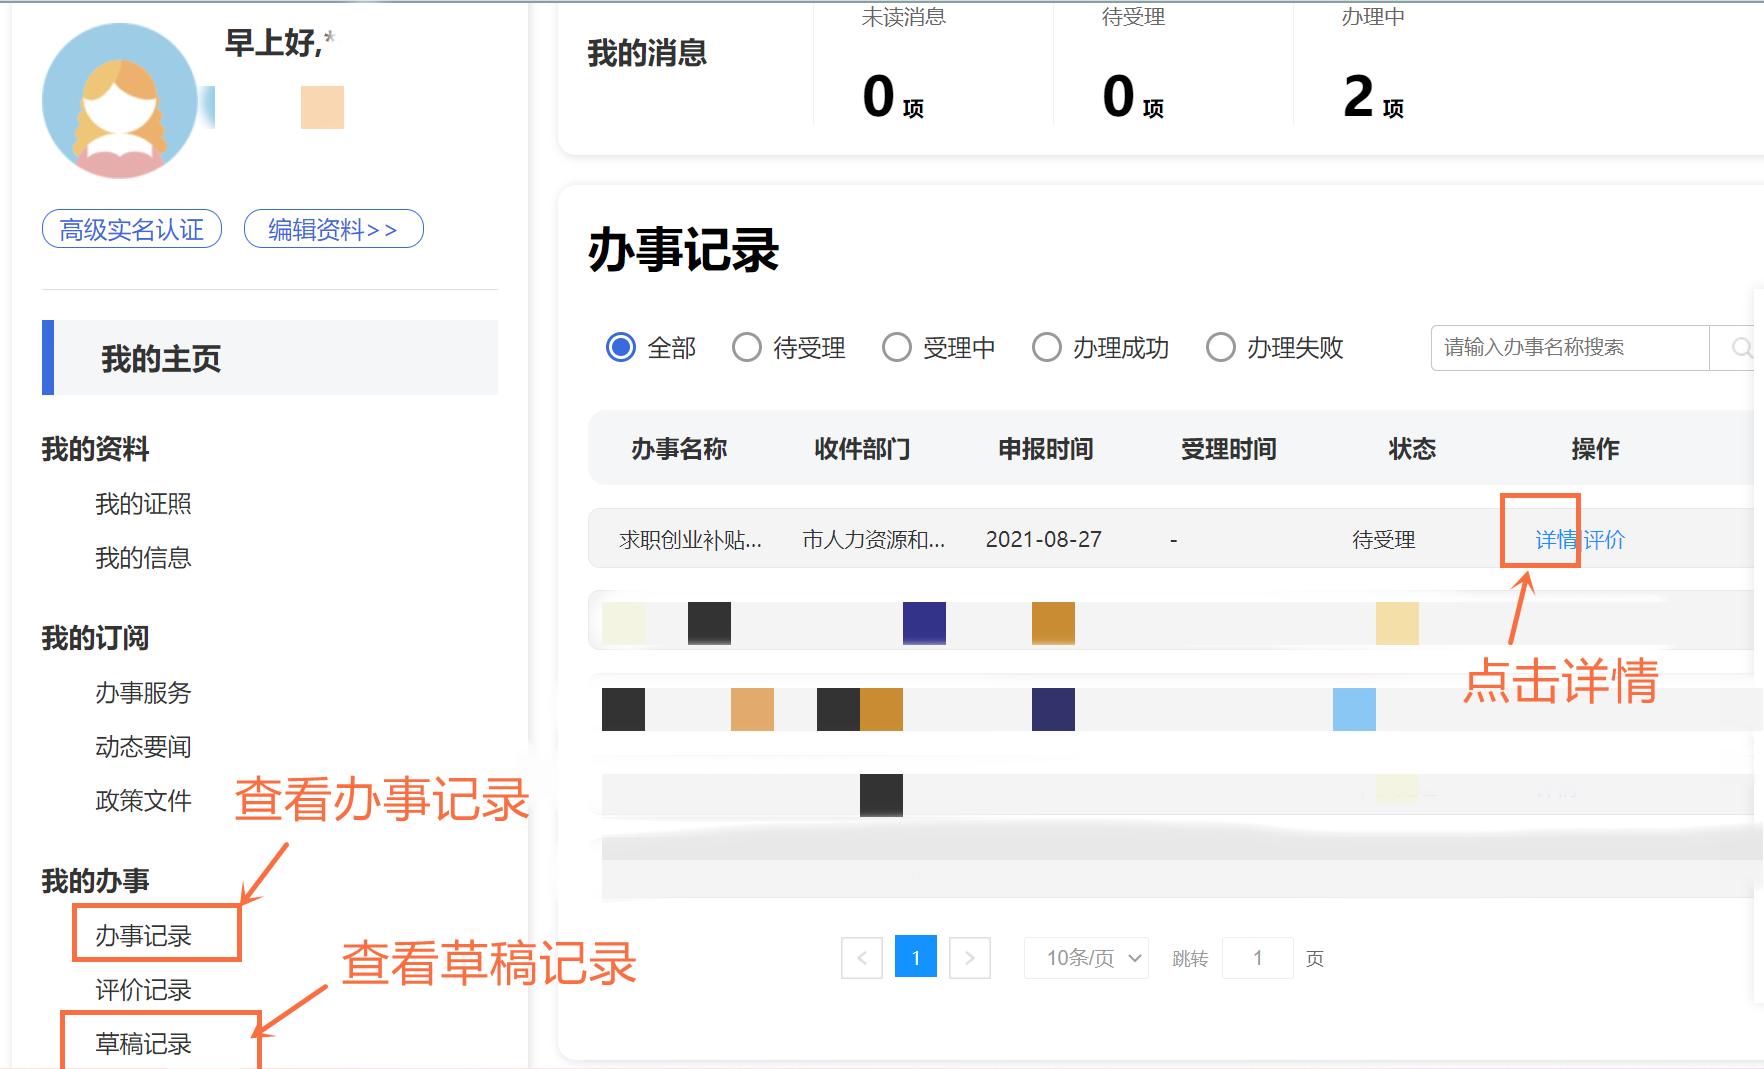This screenshot has height=1069, width=1764.
Task: Click the 状态 column header
Action: coord(1412,449)
